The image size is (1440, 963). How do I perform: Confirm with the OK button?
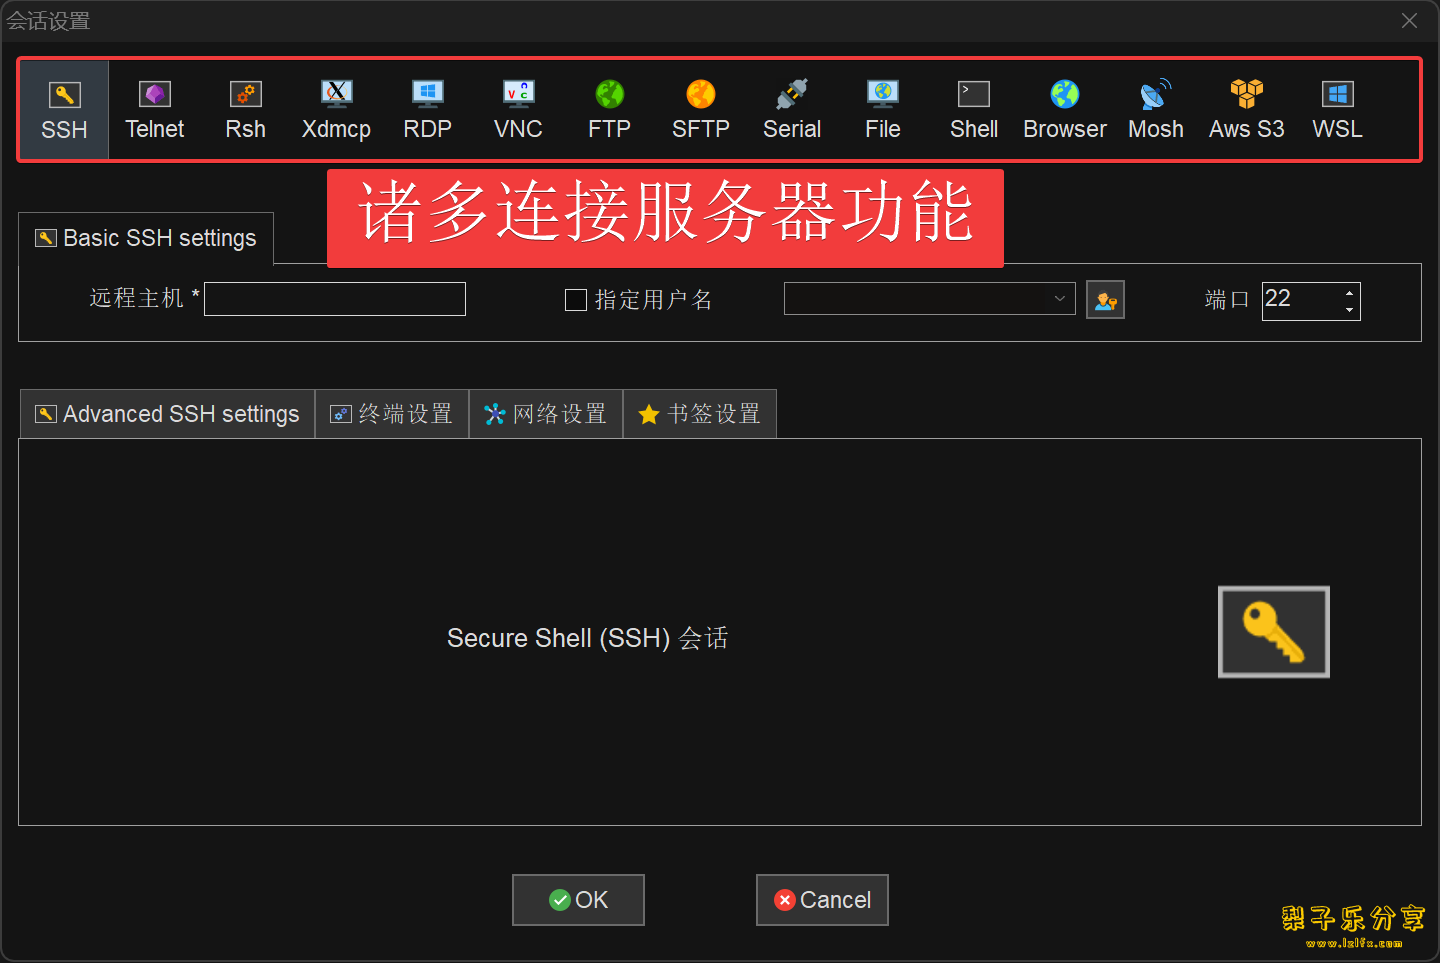pyautogui.click(x=578, y=900)
